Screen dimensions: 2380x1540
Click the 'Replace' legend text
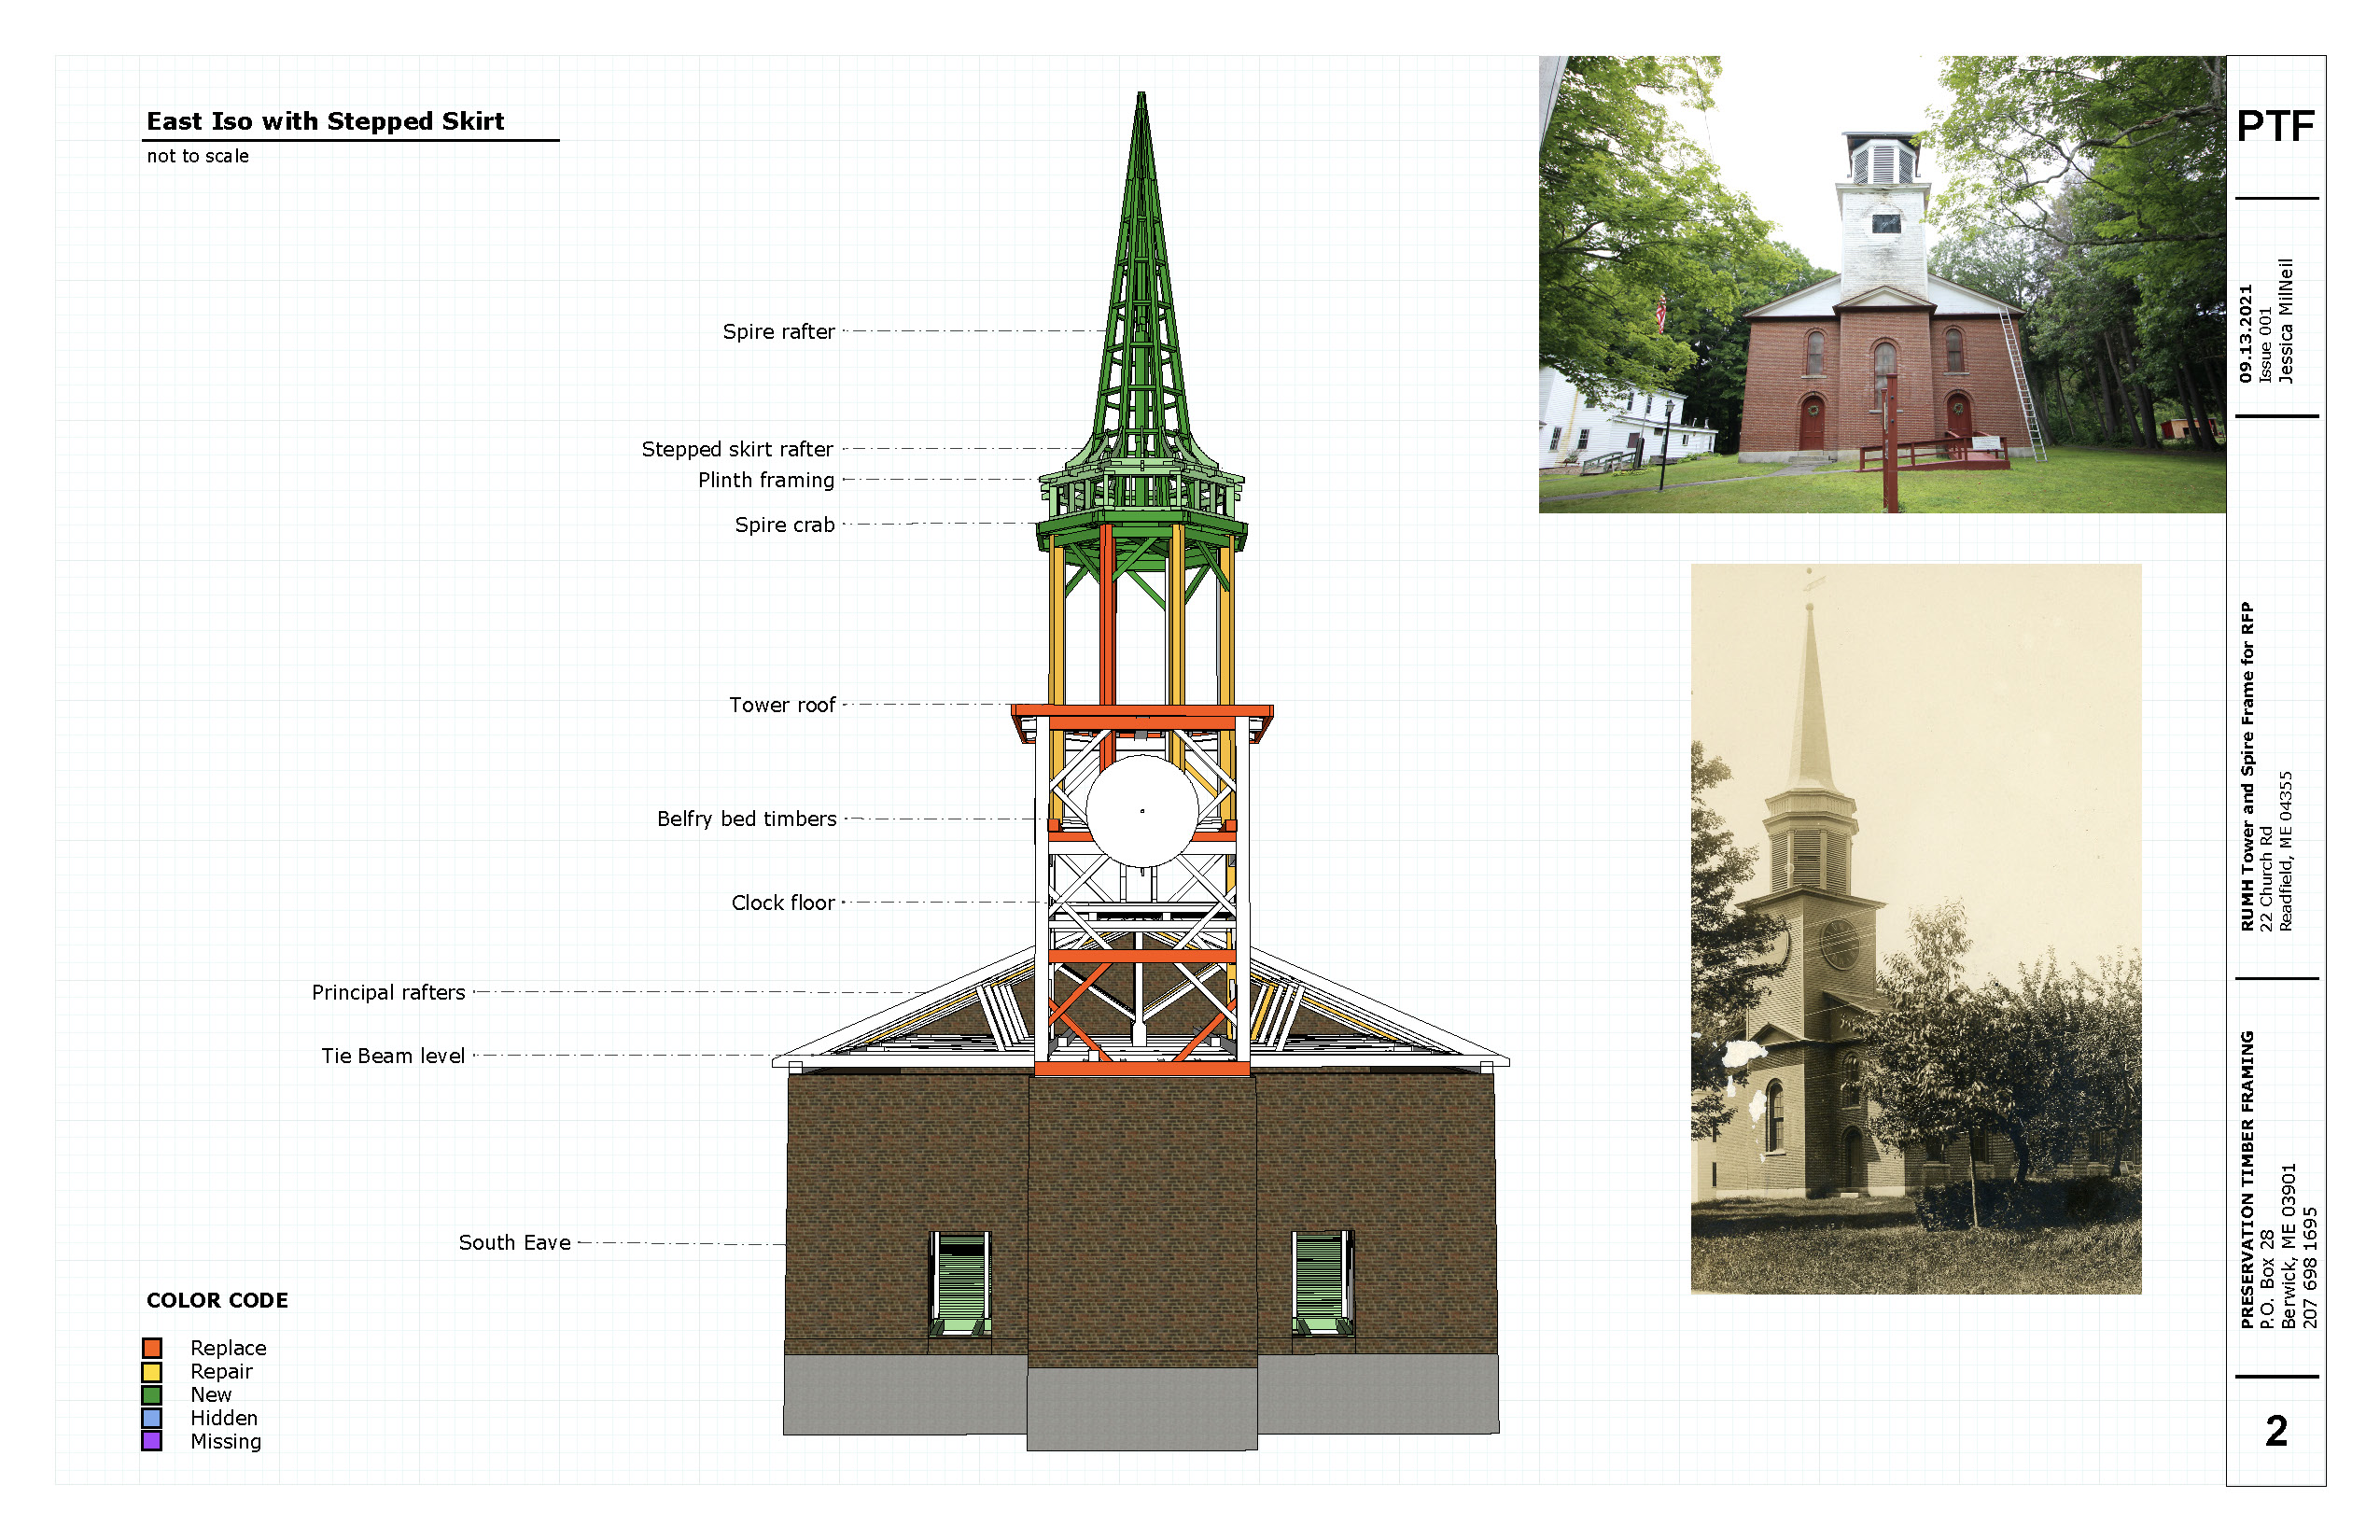(x=228, y=1348)
